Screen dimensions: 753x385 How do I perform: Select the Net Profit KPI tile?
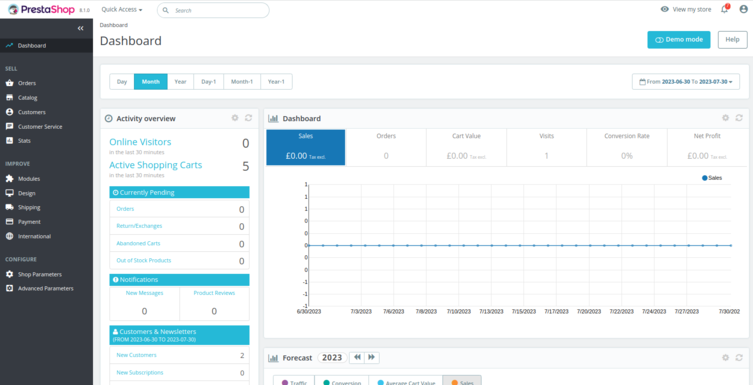tap(707, 147)
